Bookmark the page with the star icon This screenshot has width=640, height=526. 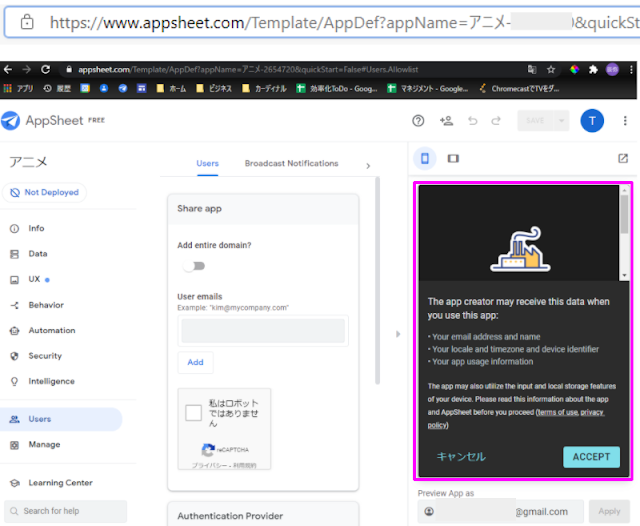[x=551, y=70]
